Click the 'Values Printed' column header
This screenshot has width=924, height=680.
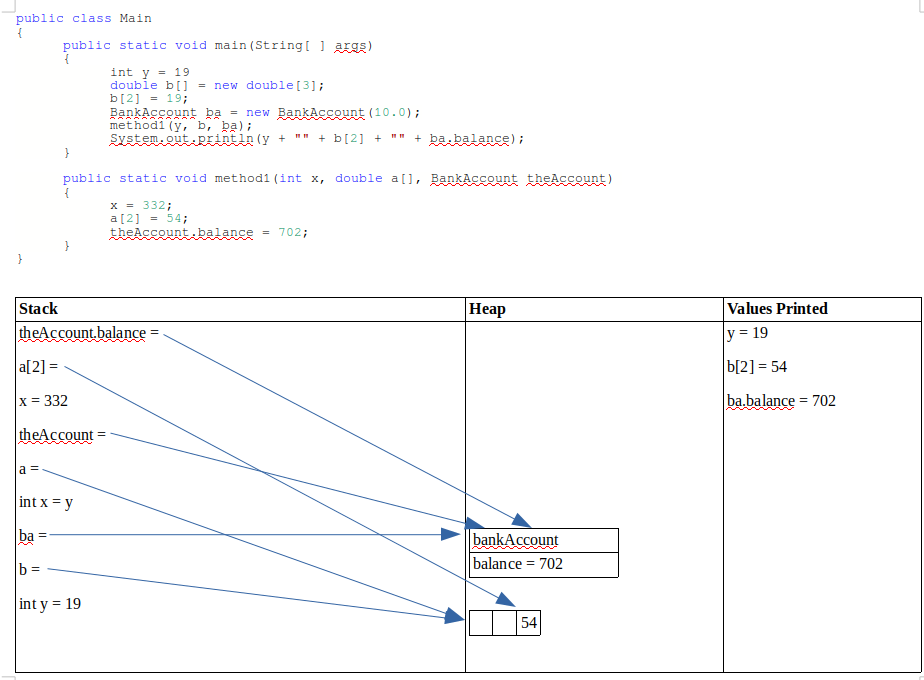(x=777, y=309)
